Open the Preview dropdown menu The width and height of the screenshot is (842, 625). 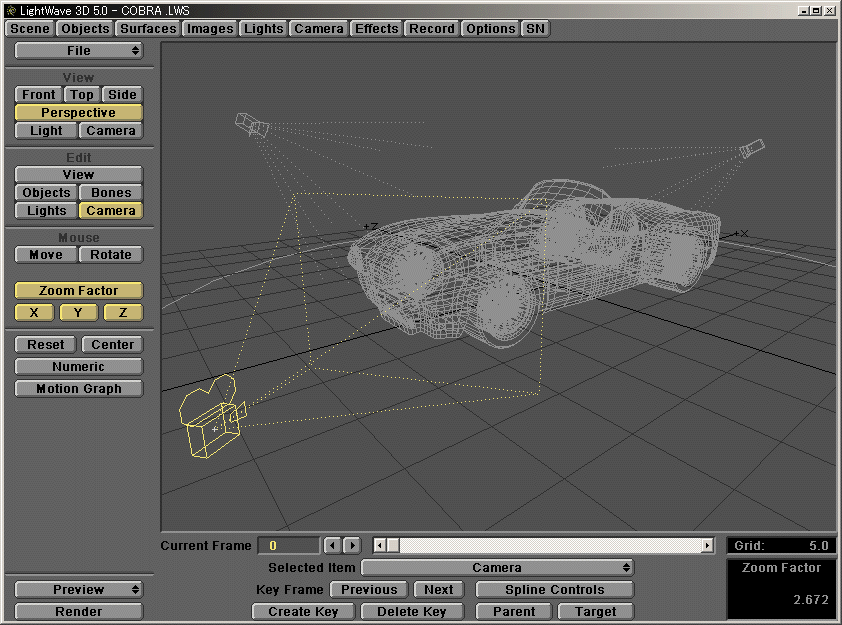[78, 590]
